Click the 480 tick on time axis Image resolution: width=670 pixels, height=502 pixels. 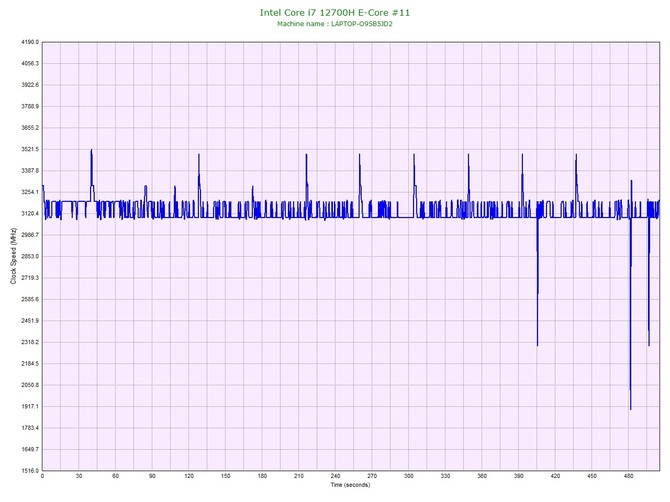click(x=629, y=476)
